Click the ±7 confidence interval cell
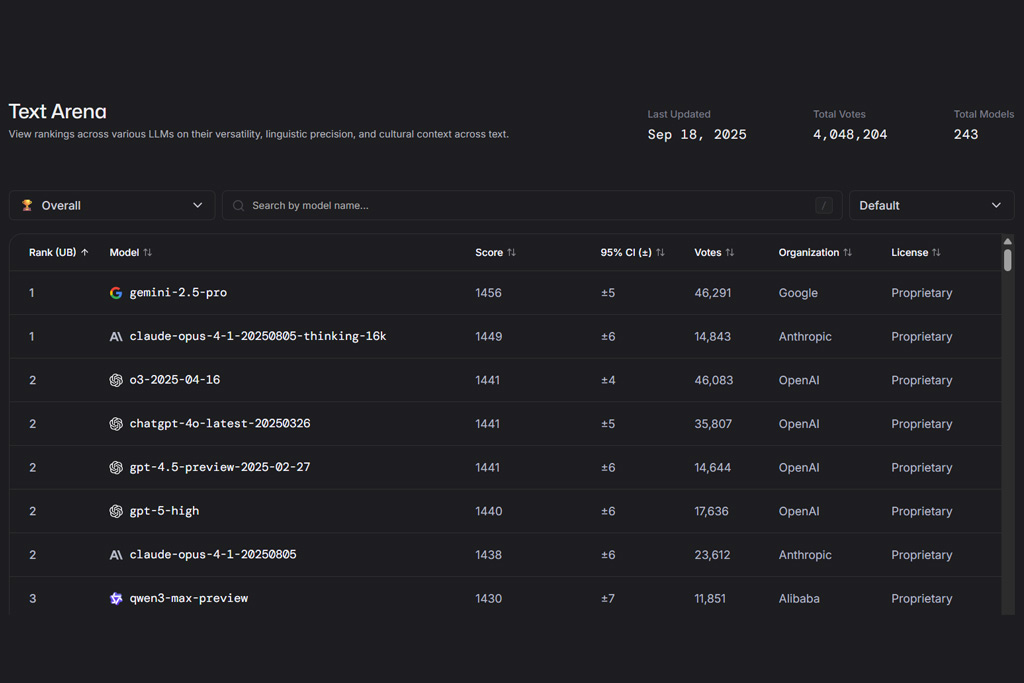 click(608, 599)
